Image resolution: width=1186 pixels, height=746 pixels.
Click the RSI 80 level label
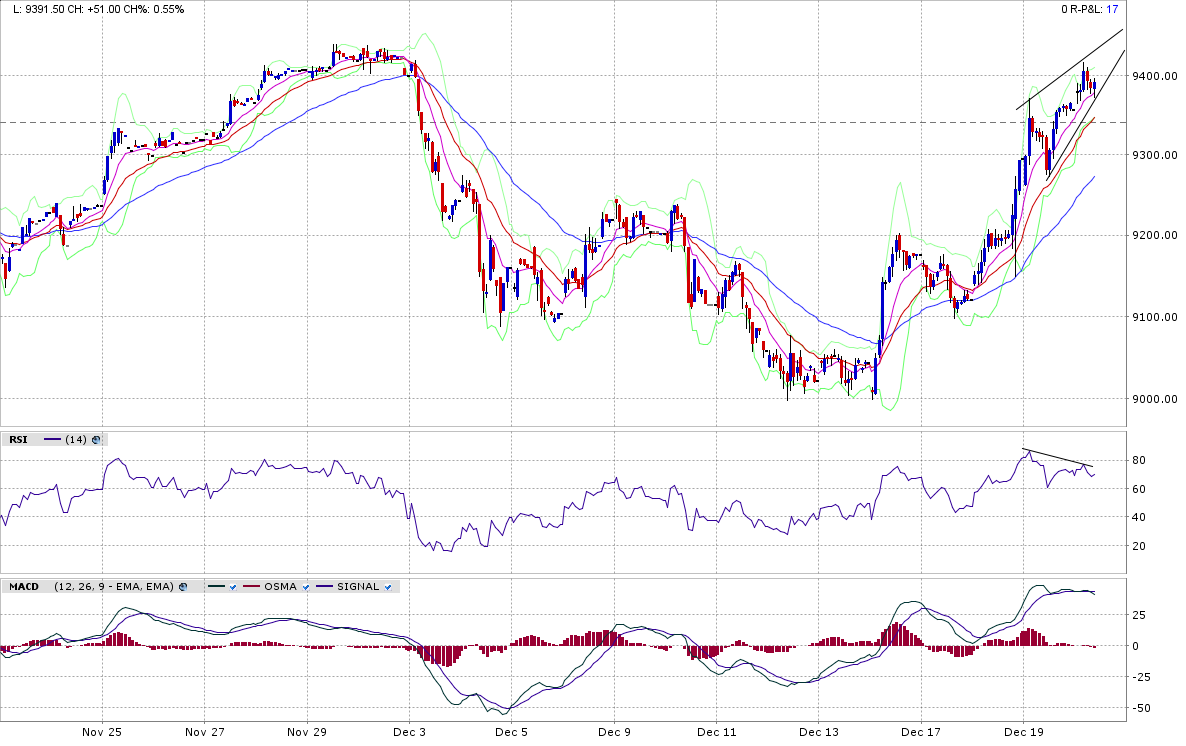click(1138, 461)
